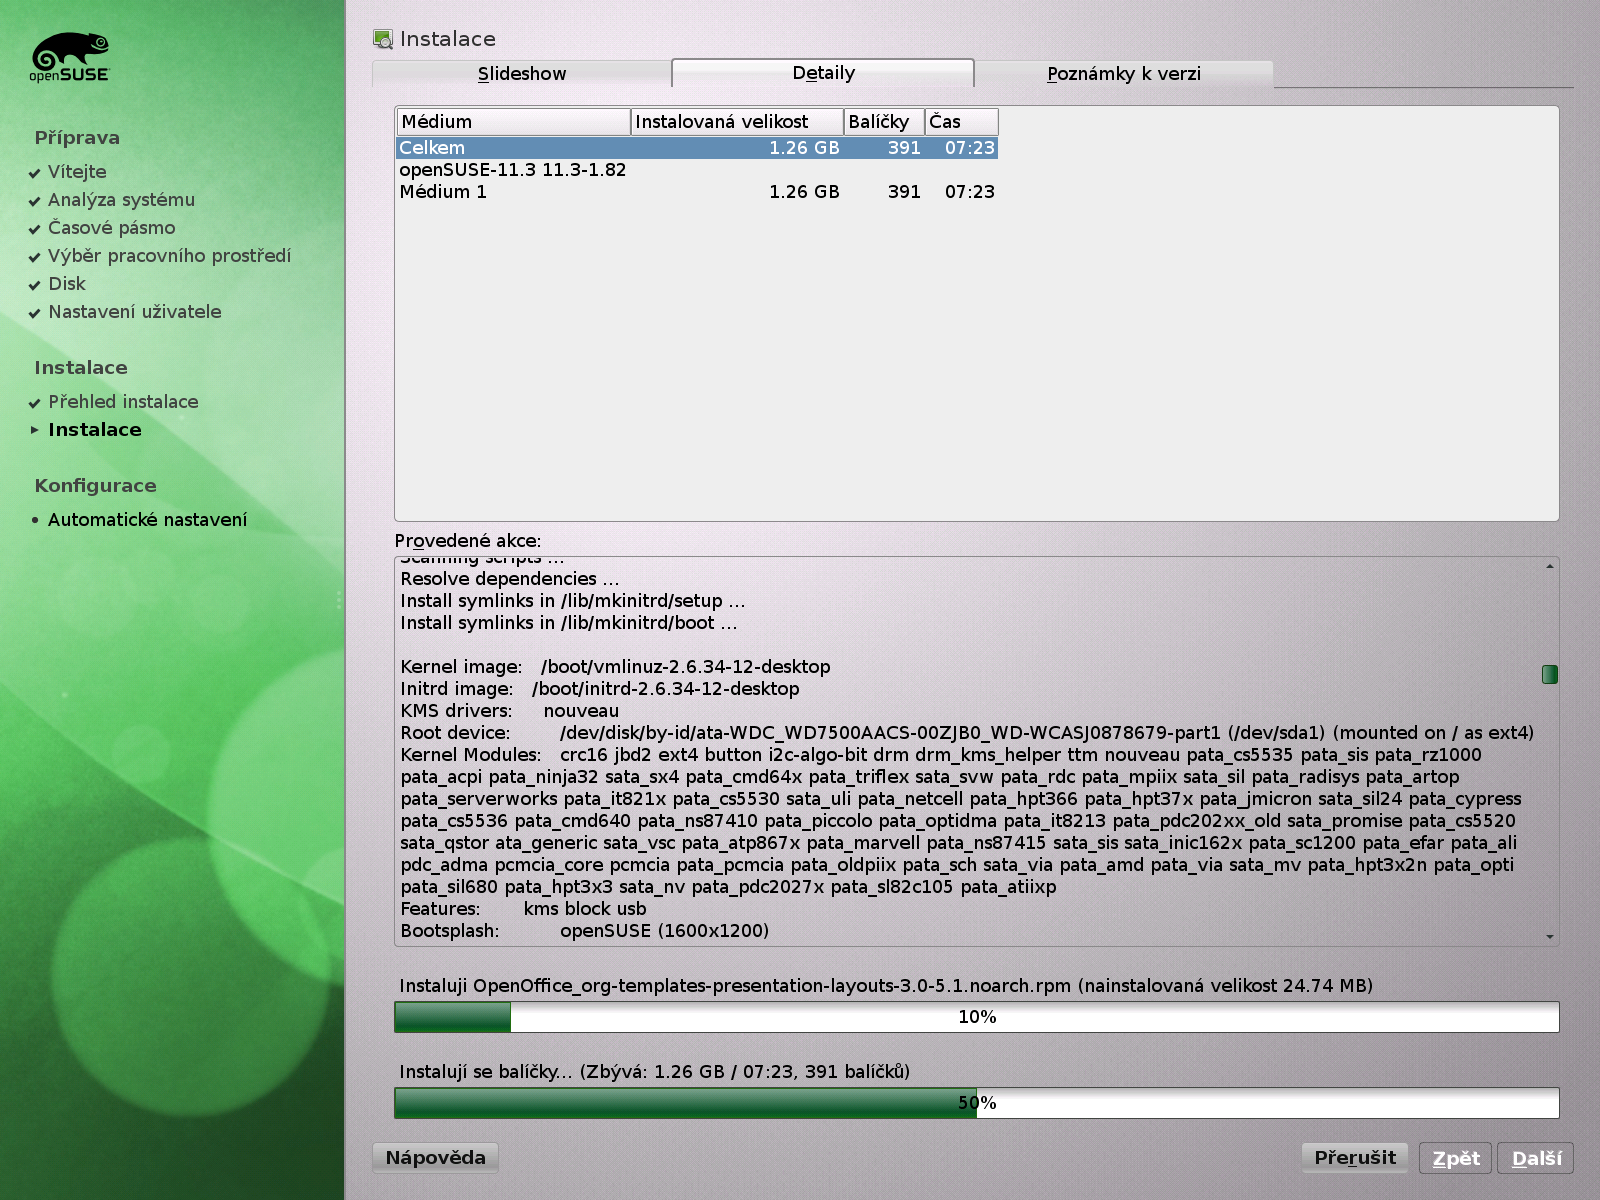1600x1200 pixels.
Task: Sort by the Balíčky column header
Action: [884, 122]
